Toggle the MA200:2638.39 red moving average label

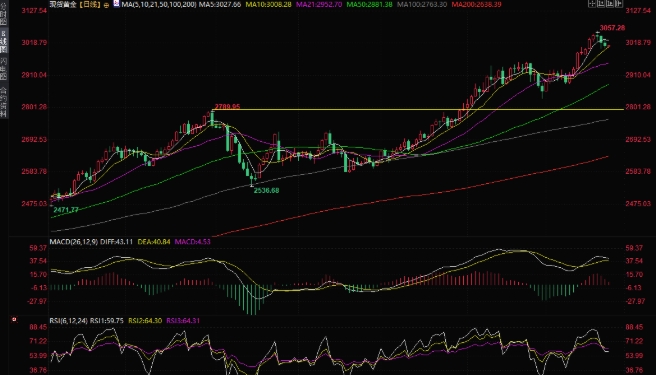point(477,4)
